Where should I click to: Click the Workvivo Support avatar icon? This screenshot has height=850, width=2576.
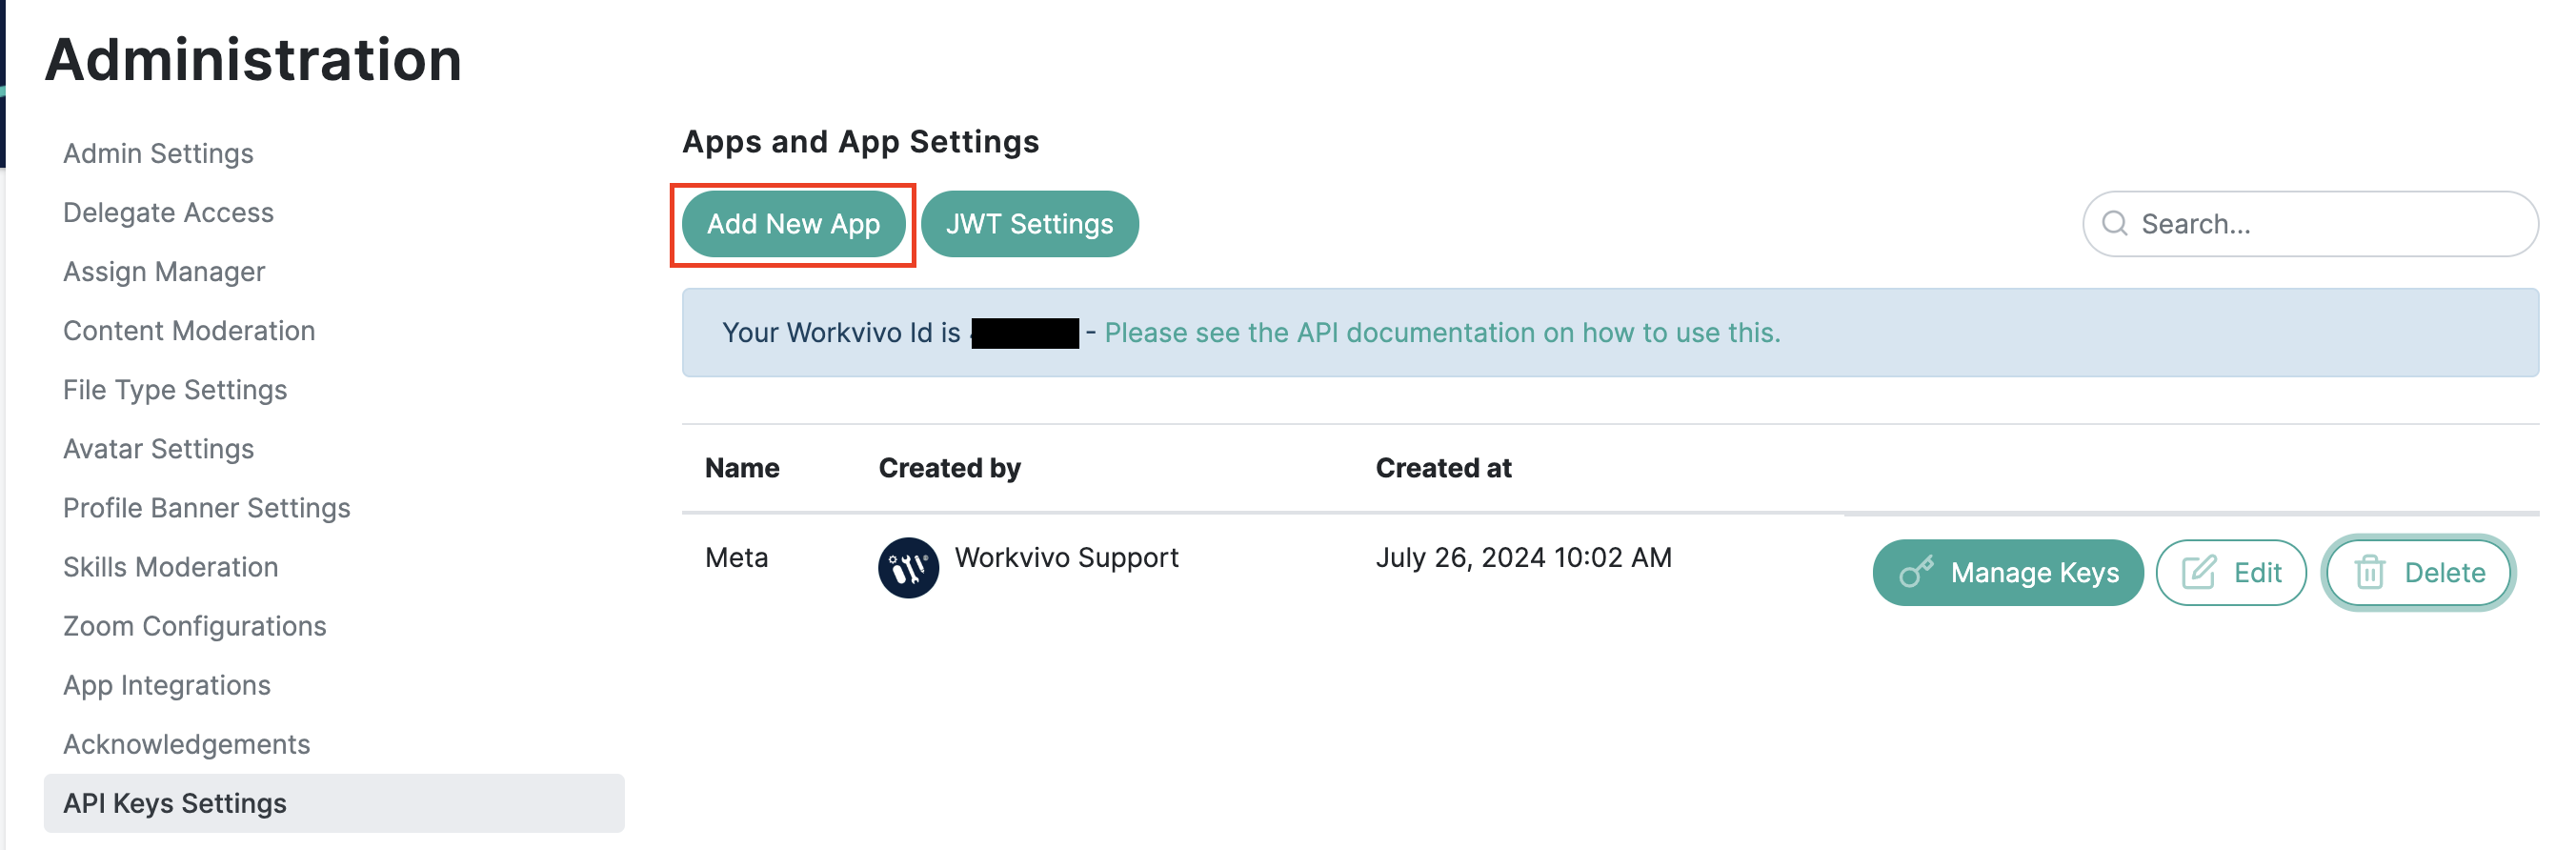click(908, 567)
